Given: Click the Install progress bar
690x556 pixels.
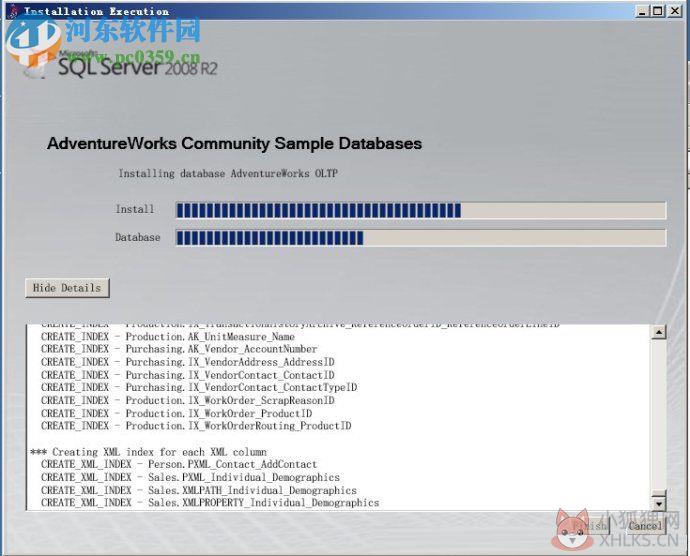Looking at the screenshot, I should tap(421, 210).
